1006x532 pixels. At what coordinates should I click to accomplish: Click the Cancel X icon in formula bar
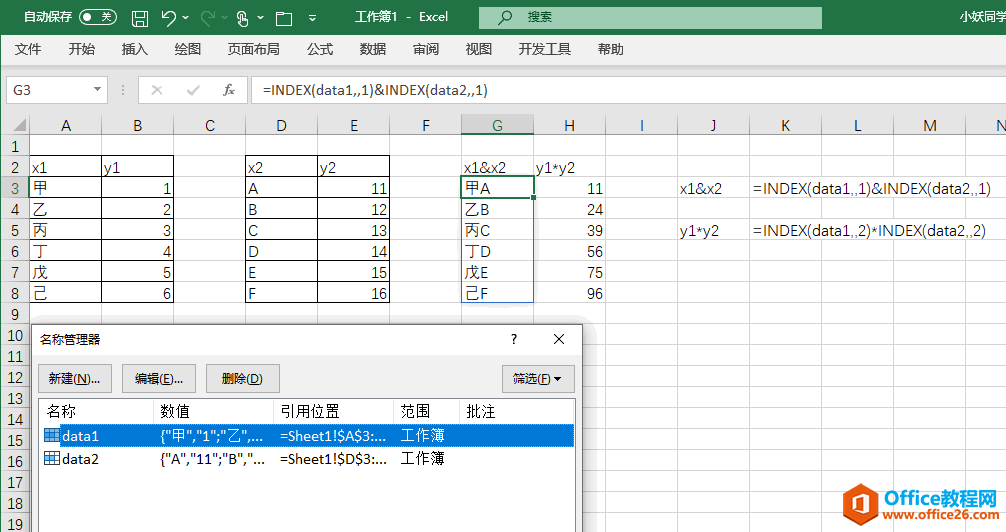157,90
